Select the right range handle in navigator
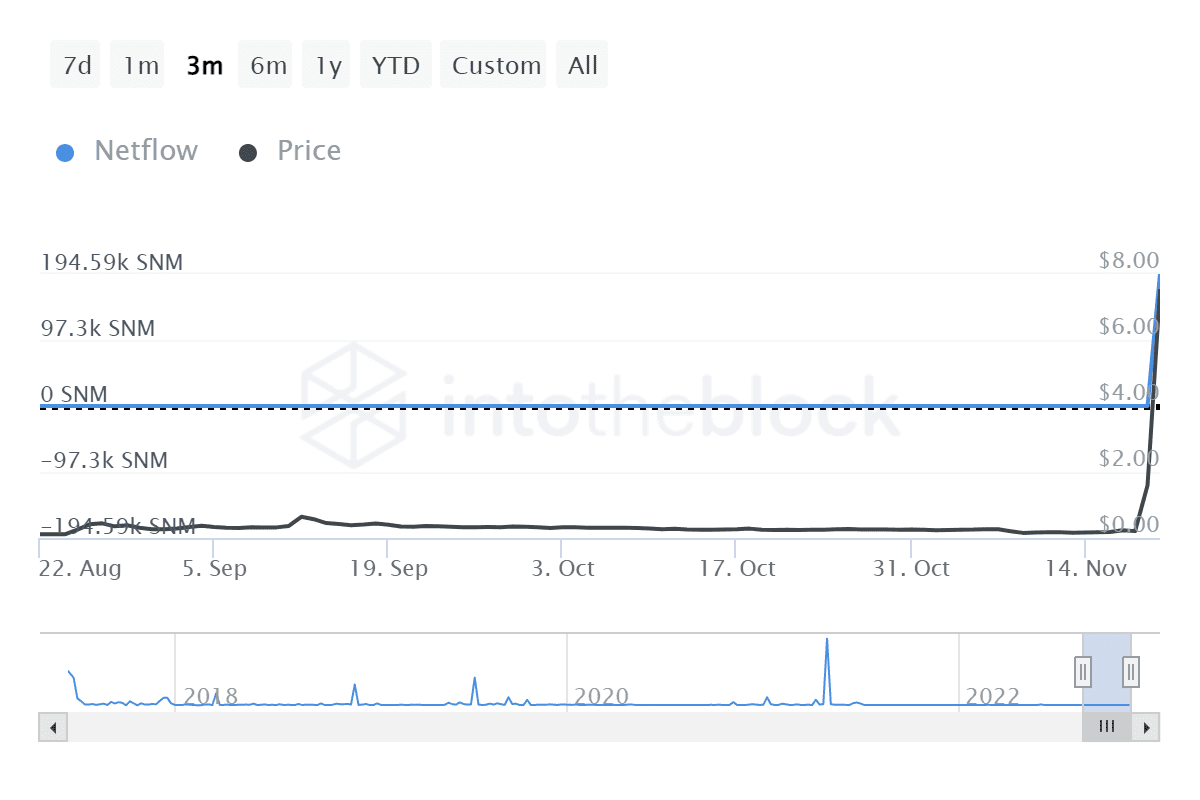 pos(1129,672)
